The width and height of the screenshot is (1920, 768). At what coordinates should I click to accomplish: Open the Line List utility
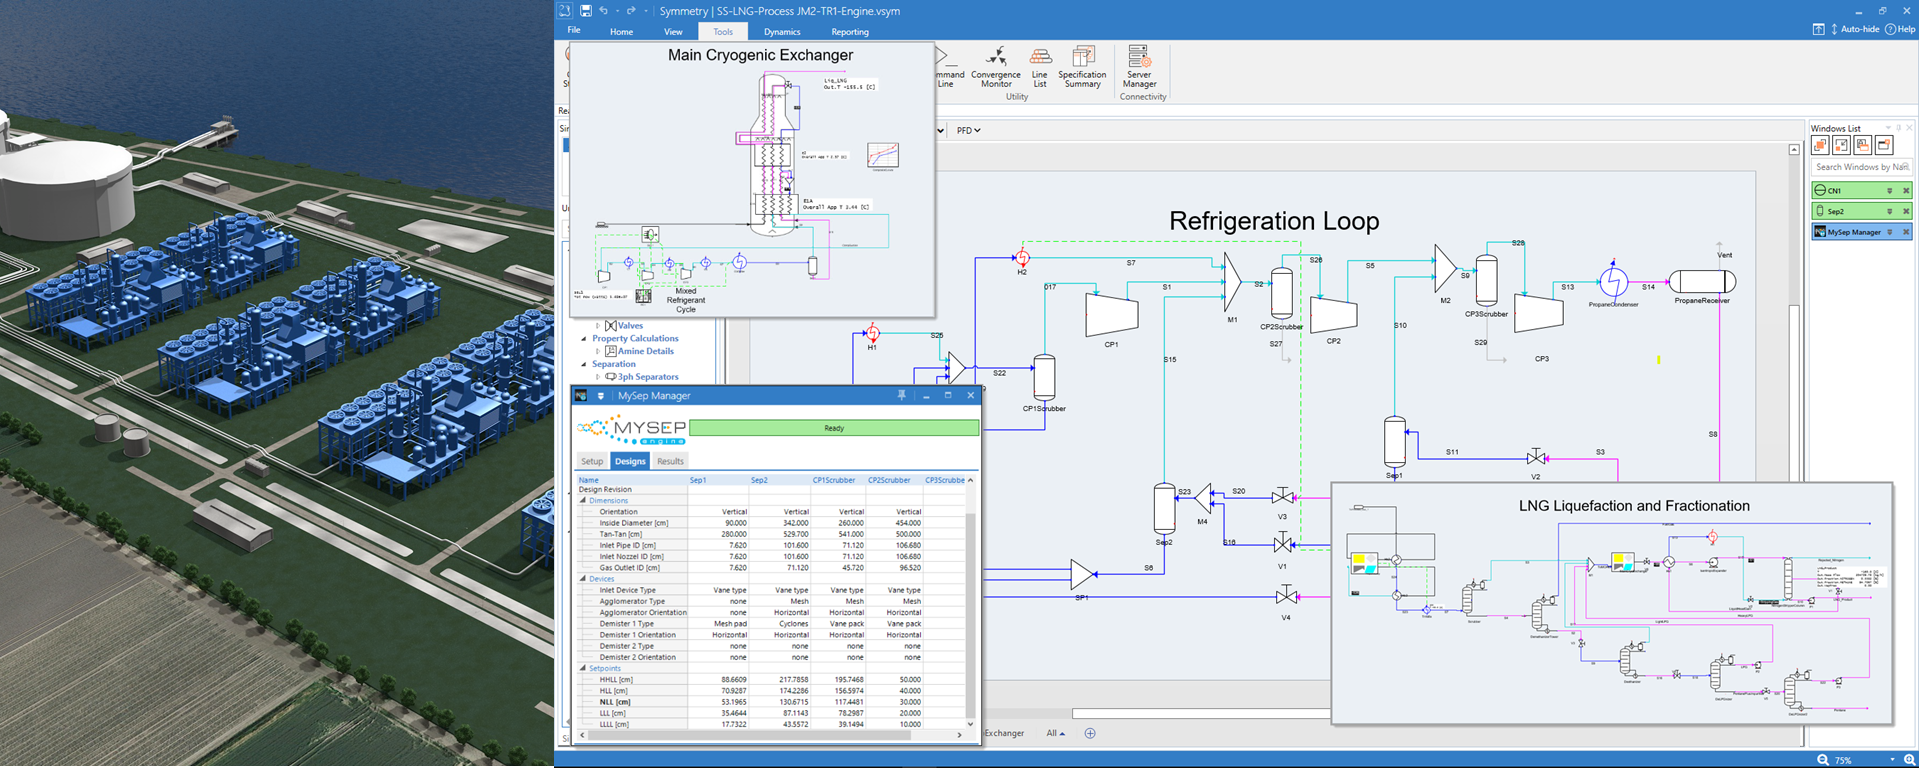[1040, 67]
